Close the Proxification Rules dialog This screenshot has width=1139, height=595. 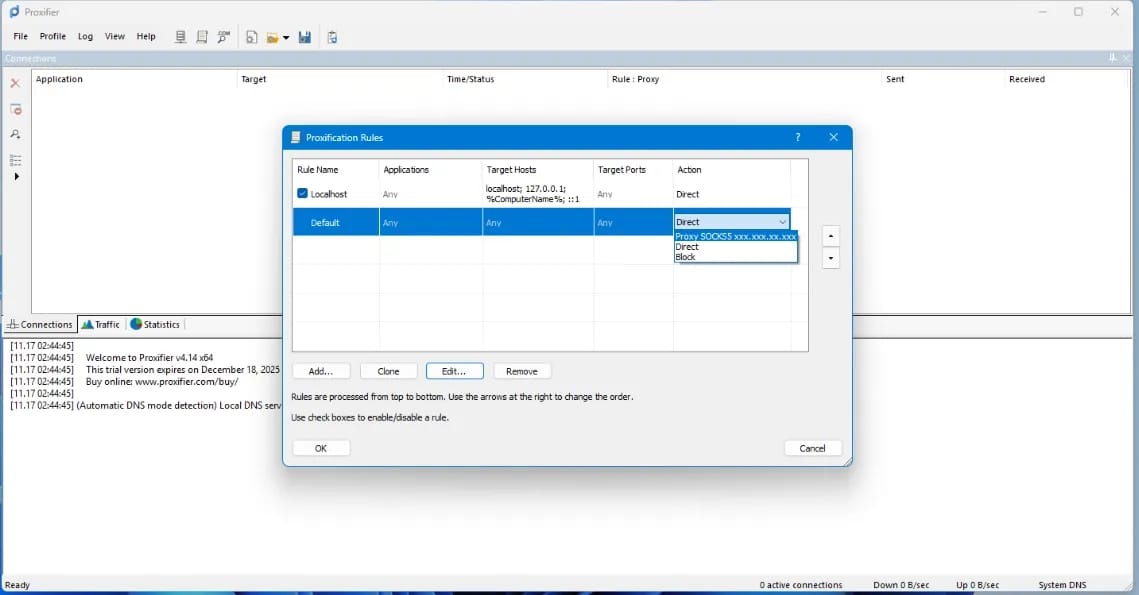[x=833, y=137]
